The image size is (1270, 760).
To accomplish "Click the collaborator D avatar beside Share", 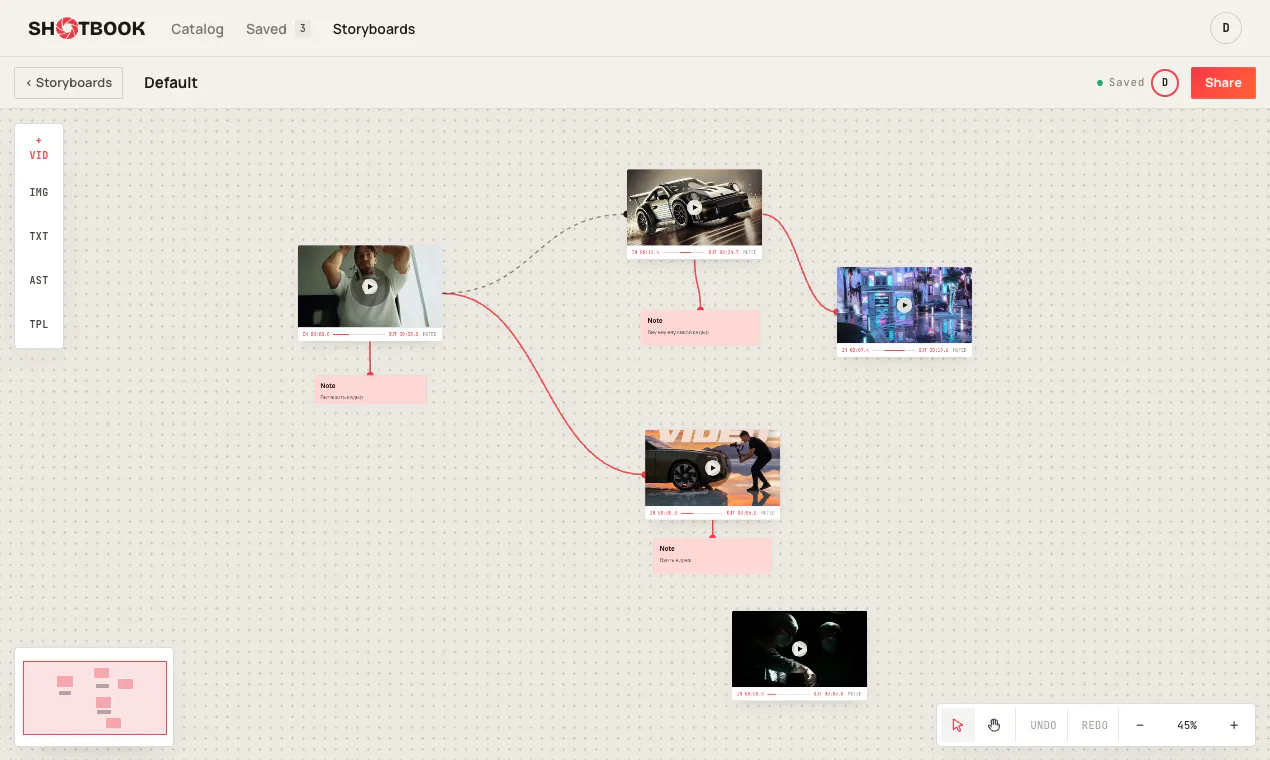I will coord(1165,83).
